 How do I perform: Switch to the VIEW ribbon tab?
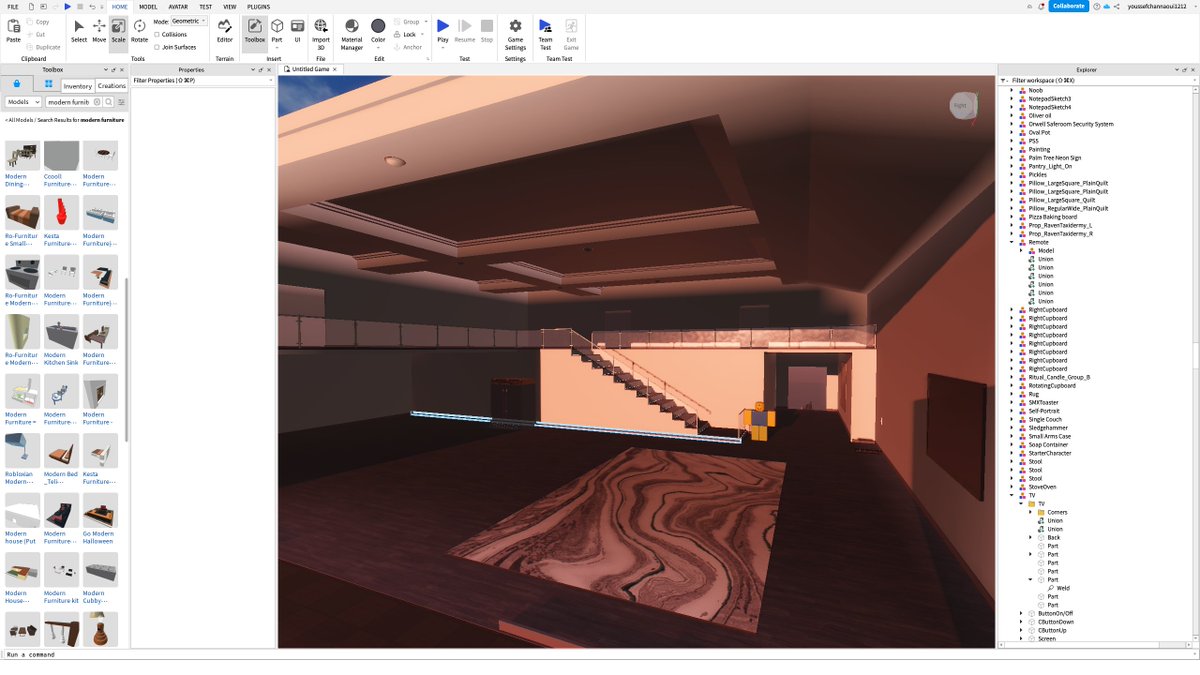pyautogui.click(x=230, y=6)
